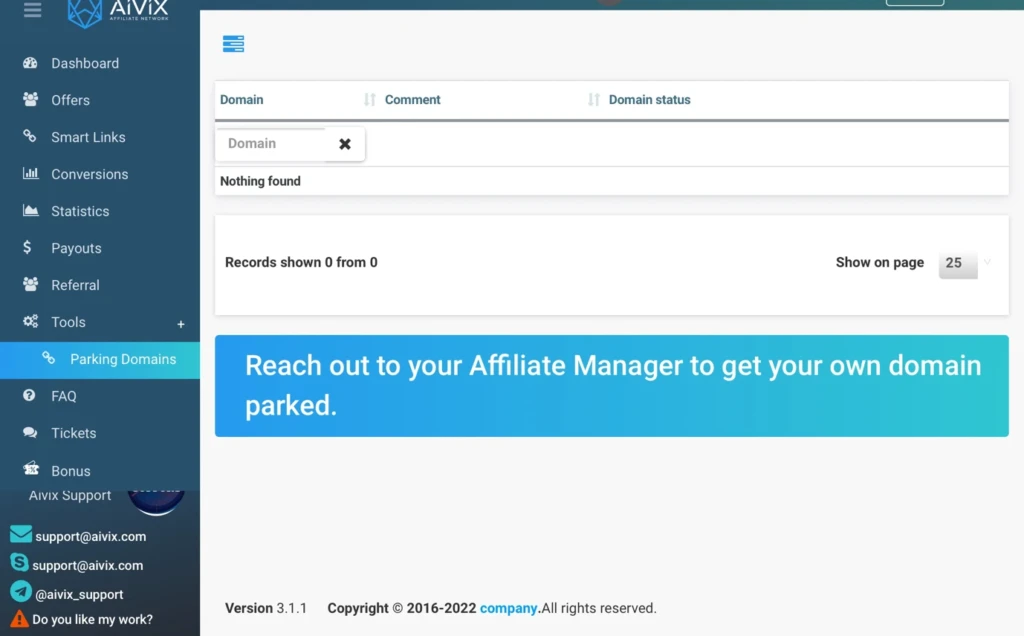1024x636 pixels.
Task: Click the Aivix Support label
Action: 70,496
